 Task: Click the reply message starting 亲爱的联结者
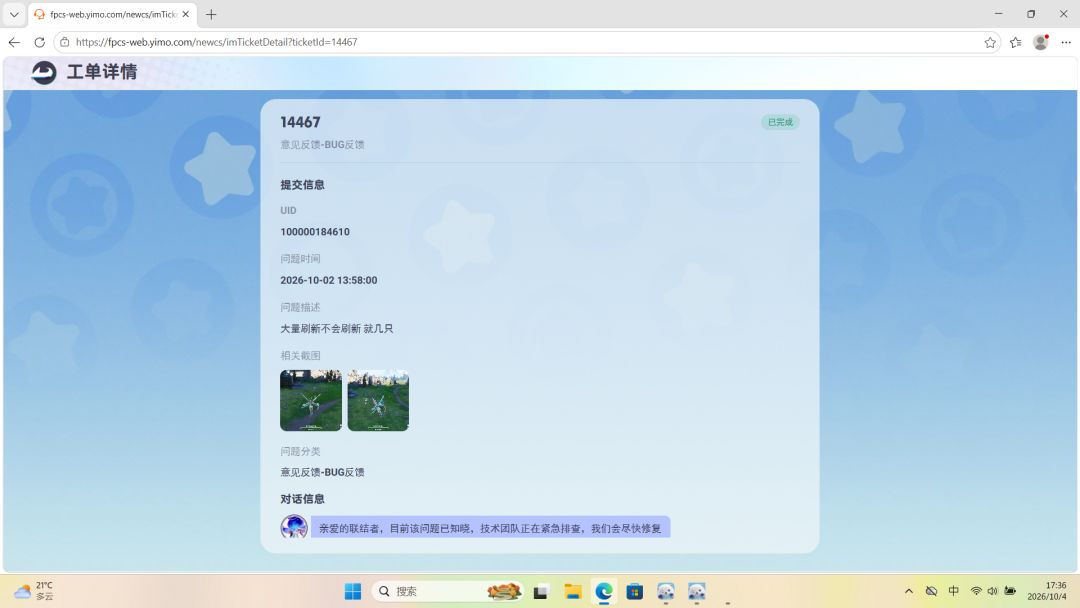pyautogui.click(x=490, y=528)
